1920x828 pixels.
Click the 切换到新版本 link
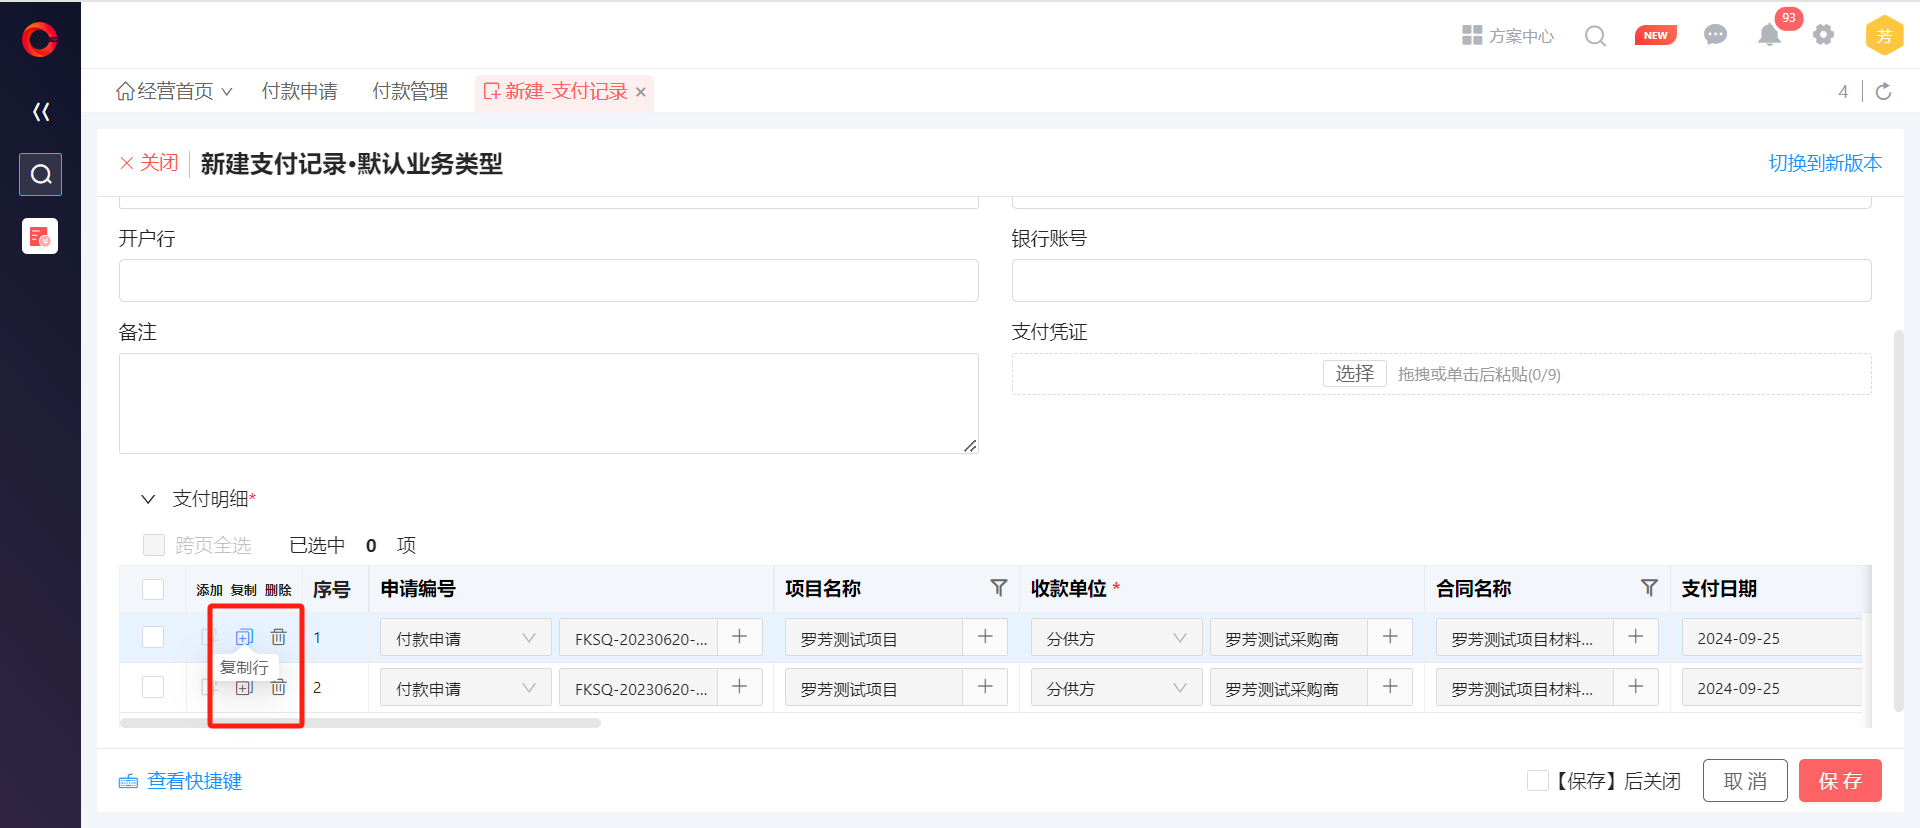(1824, 163)
